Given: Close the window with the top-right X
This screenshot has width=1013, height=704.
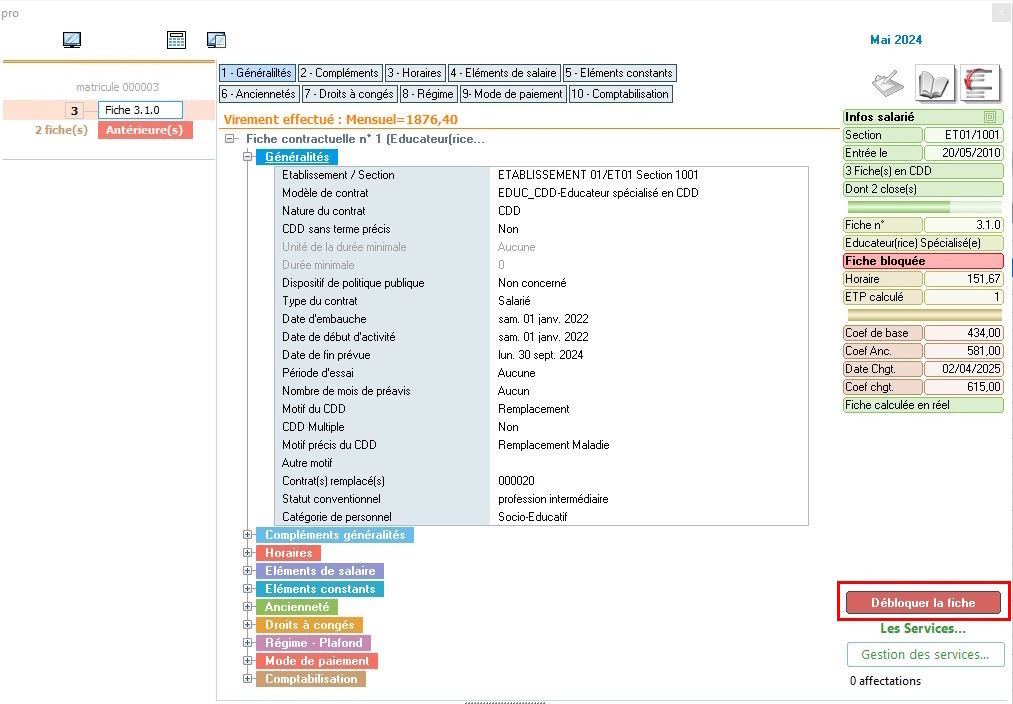Looking at the screenshot, I should [x=1002, y=13].
